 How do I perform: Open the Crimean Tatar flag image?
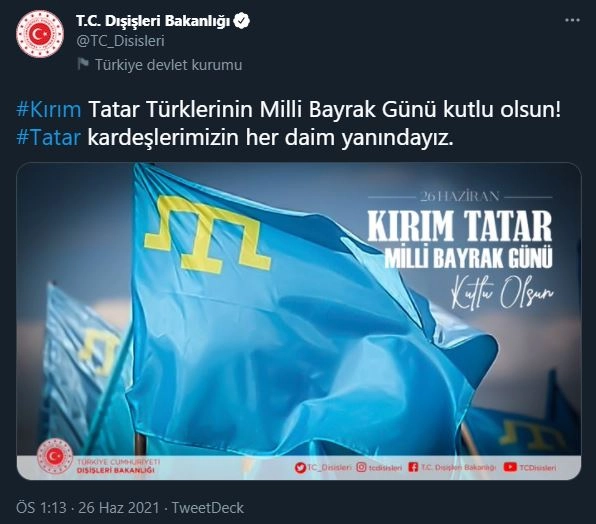pyautogui.click(x=299, y=321)
